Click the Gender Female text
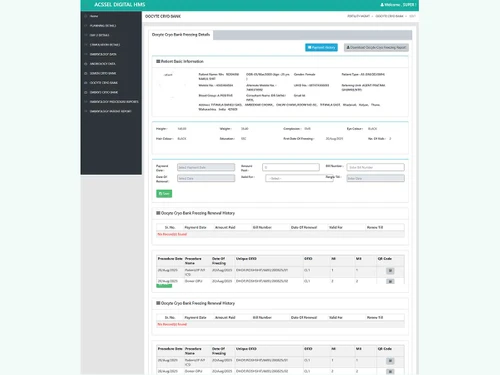The height and width of the screenshot is (375, 500). coord(304,75)
